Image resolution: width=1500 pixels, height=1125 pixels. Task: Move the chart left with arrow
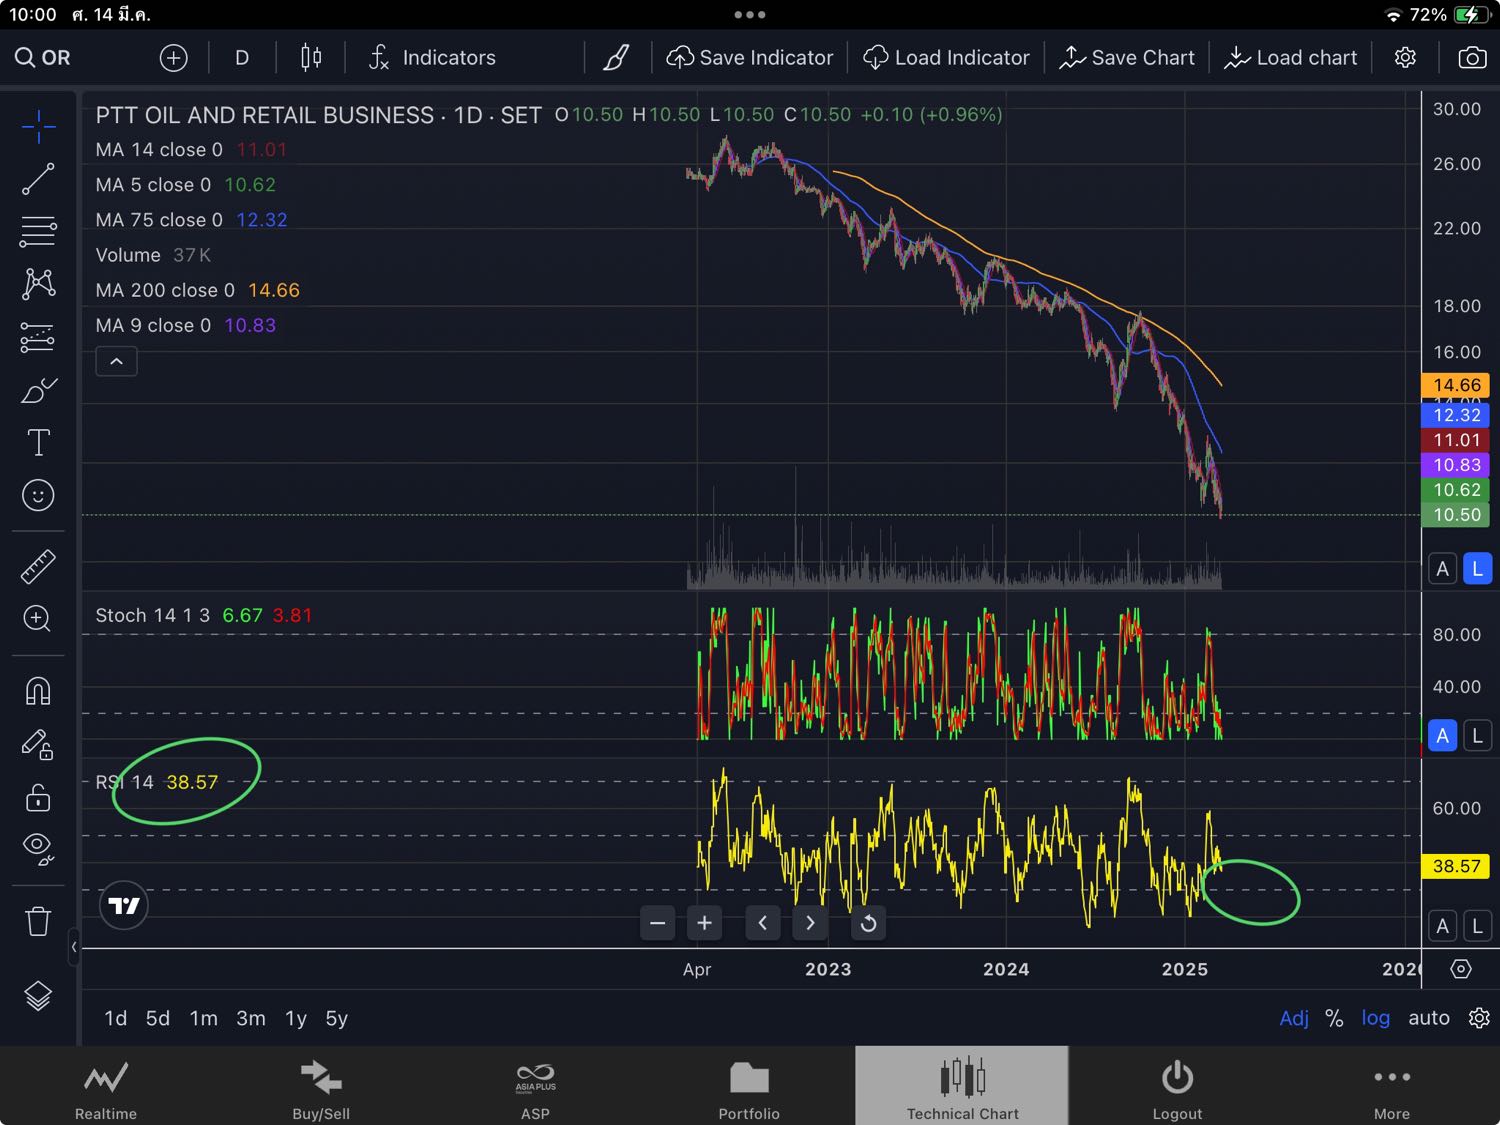coord(763,923)
